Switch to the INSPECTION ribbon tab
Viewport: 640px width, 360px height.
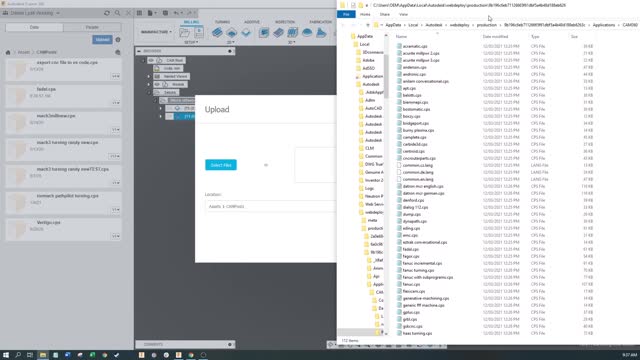[x=285, y=22]
